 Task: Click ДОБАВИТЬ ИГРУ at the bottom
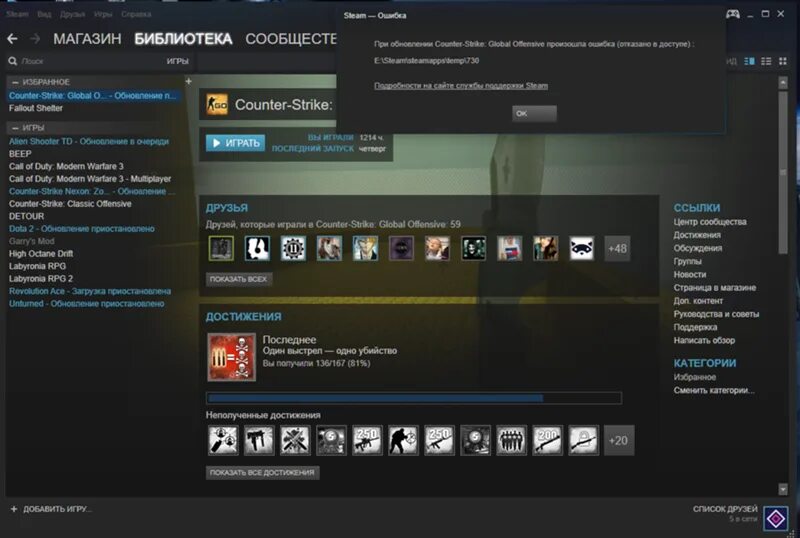[57, 509]
